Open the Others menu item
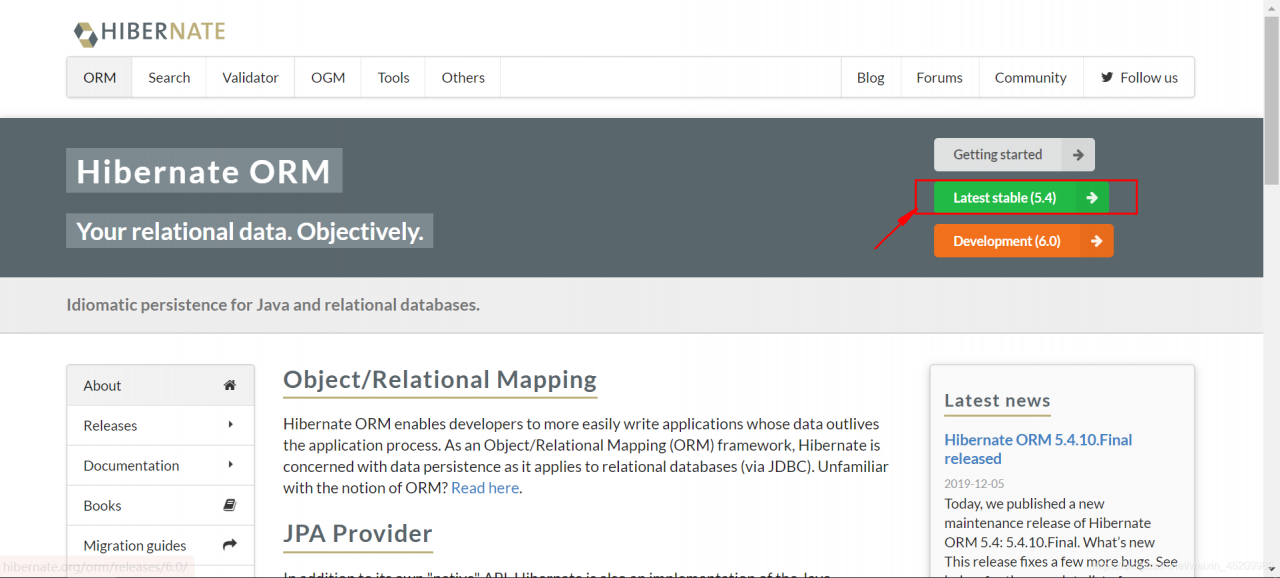 coord(463,77)
